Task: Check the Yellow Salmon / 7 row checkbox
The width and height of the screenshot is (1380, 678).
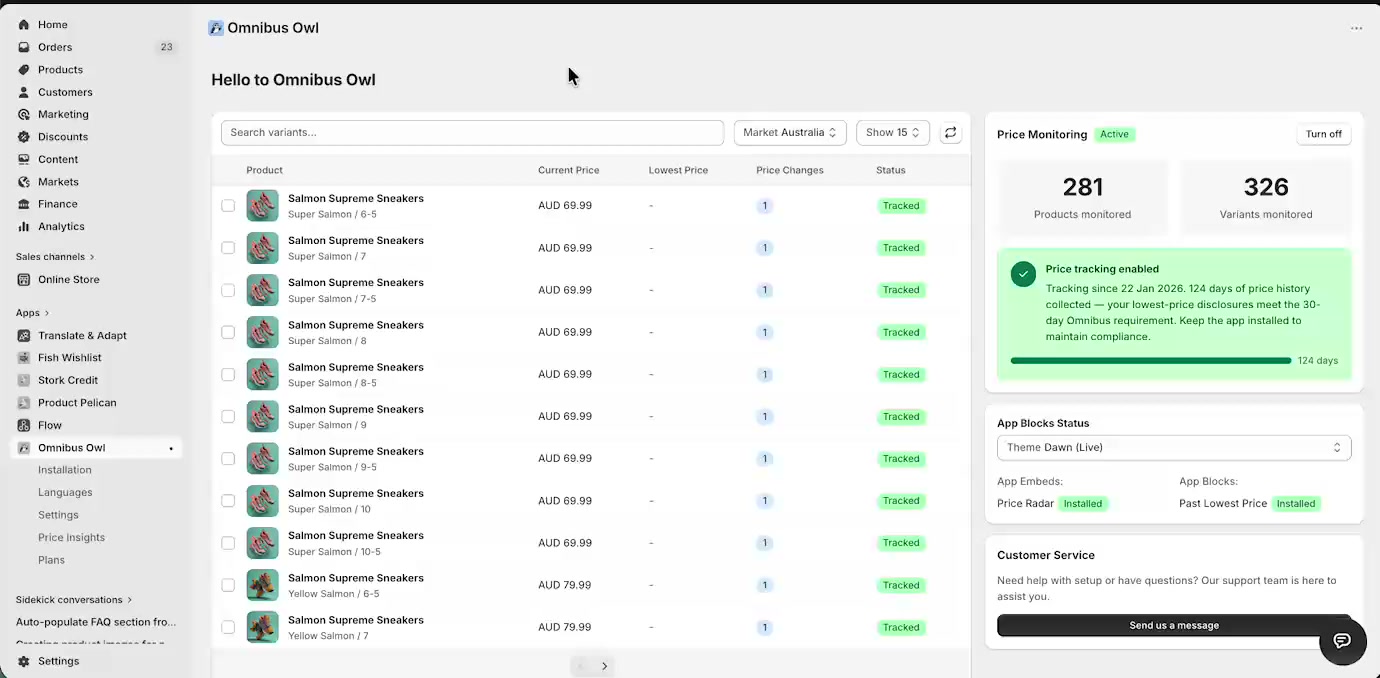Action: click(228, 627)
